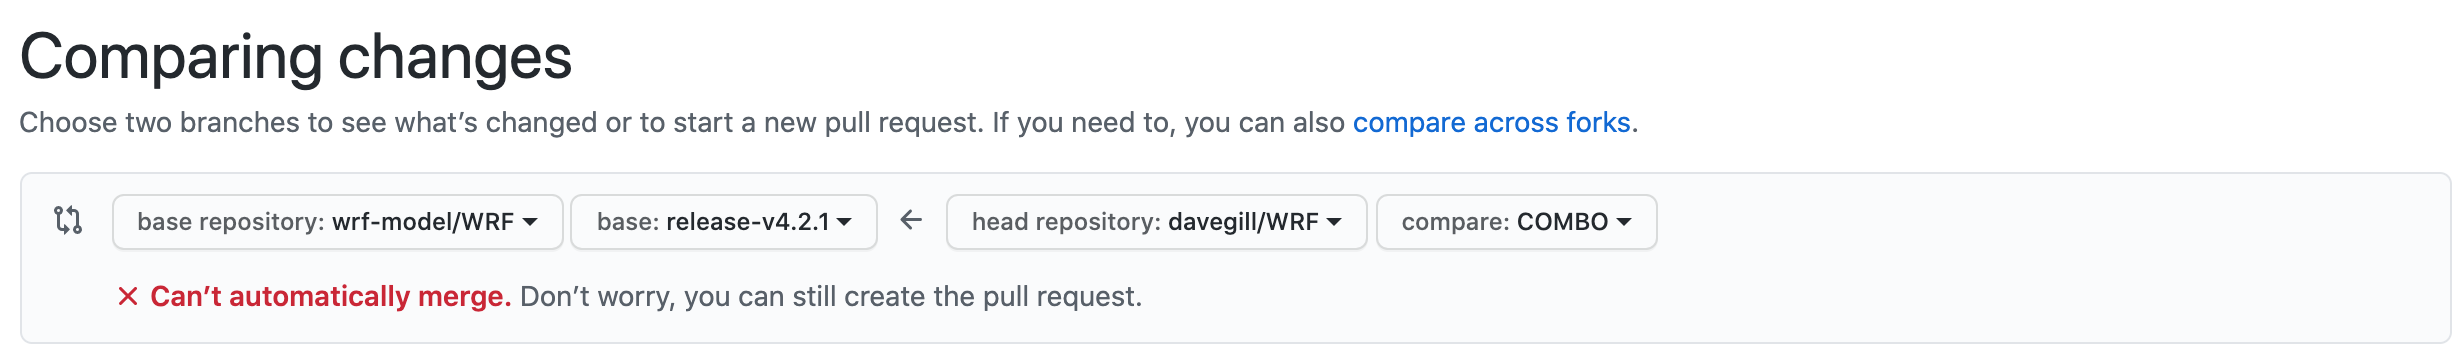The image size is (2464, 360).
Task: Click the caret beside release-v4.2.1
Action: click(x=844, y=222)
